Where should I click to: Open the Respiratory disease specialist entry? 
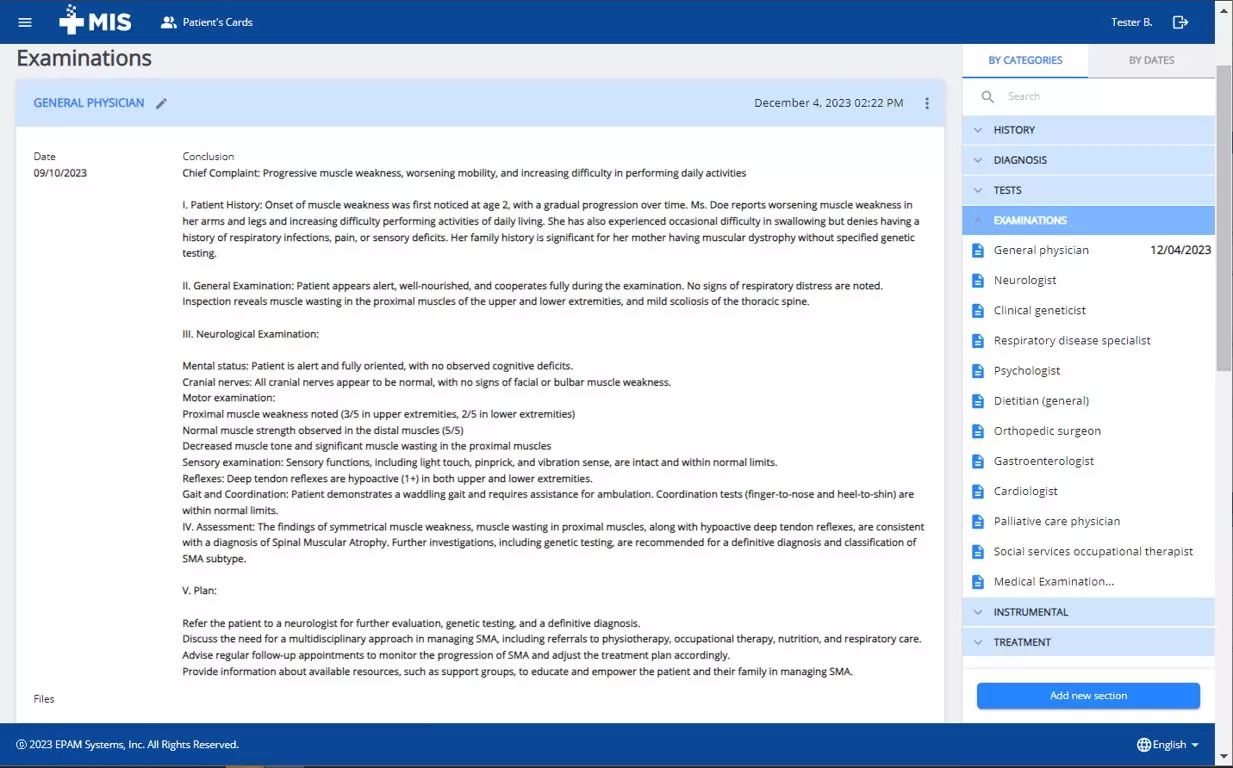tap(1072, 340)
